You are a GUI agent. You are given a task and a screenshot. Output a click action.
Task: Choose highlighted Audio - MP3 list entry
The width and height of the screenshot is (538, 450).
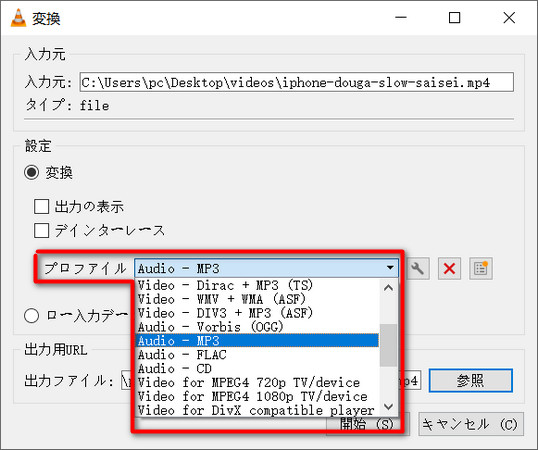257,341
